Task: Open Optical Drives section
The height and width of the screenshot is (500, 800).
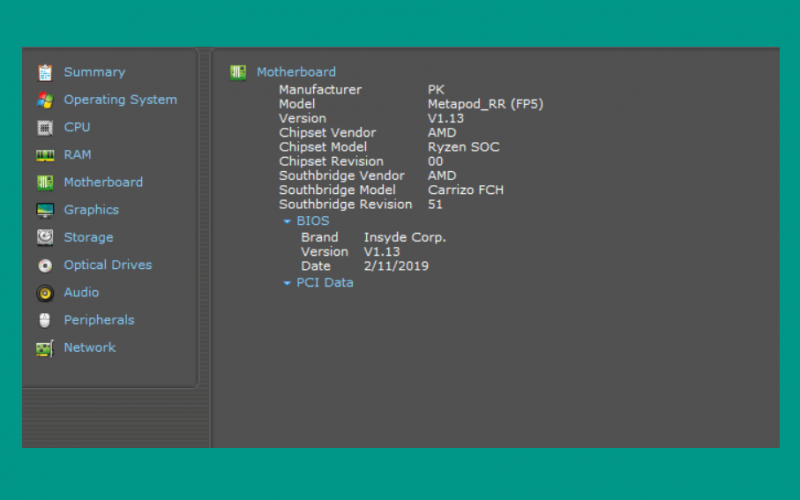Action: point(108,265)
